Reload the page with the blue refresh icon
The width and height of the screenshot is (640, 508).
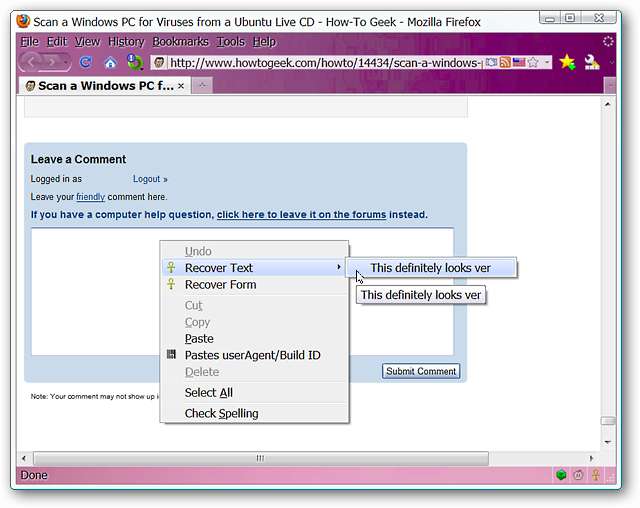click(x=86, y=62)
